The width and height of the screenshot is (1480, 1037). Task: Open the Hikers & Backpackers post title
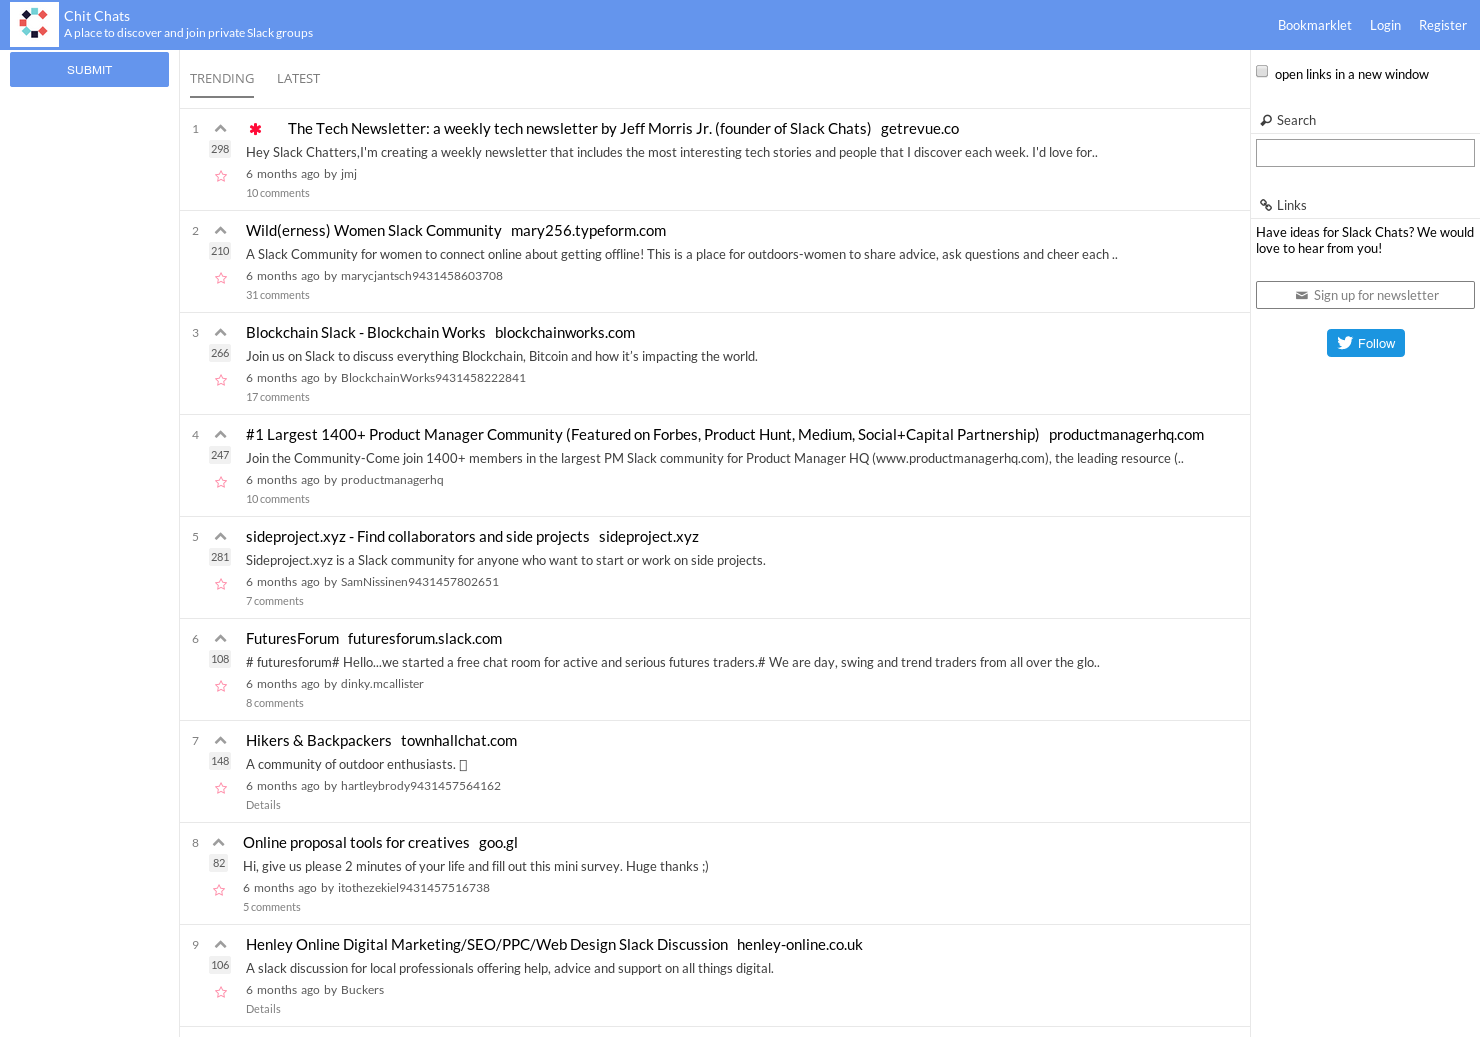[318, 740]
